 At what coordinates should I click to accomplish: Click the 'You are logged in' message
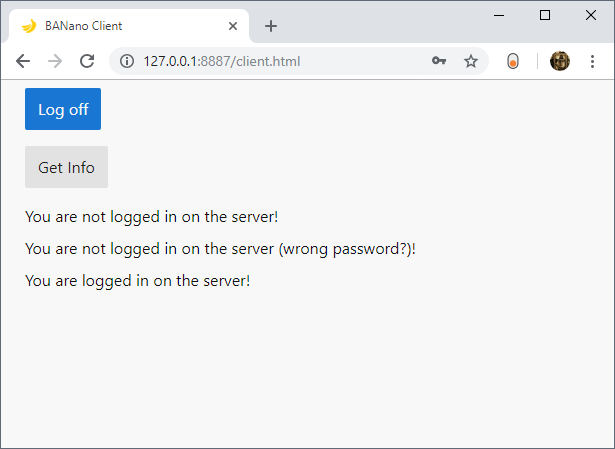click(137, 280)
